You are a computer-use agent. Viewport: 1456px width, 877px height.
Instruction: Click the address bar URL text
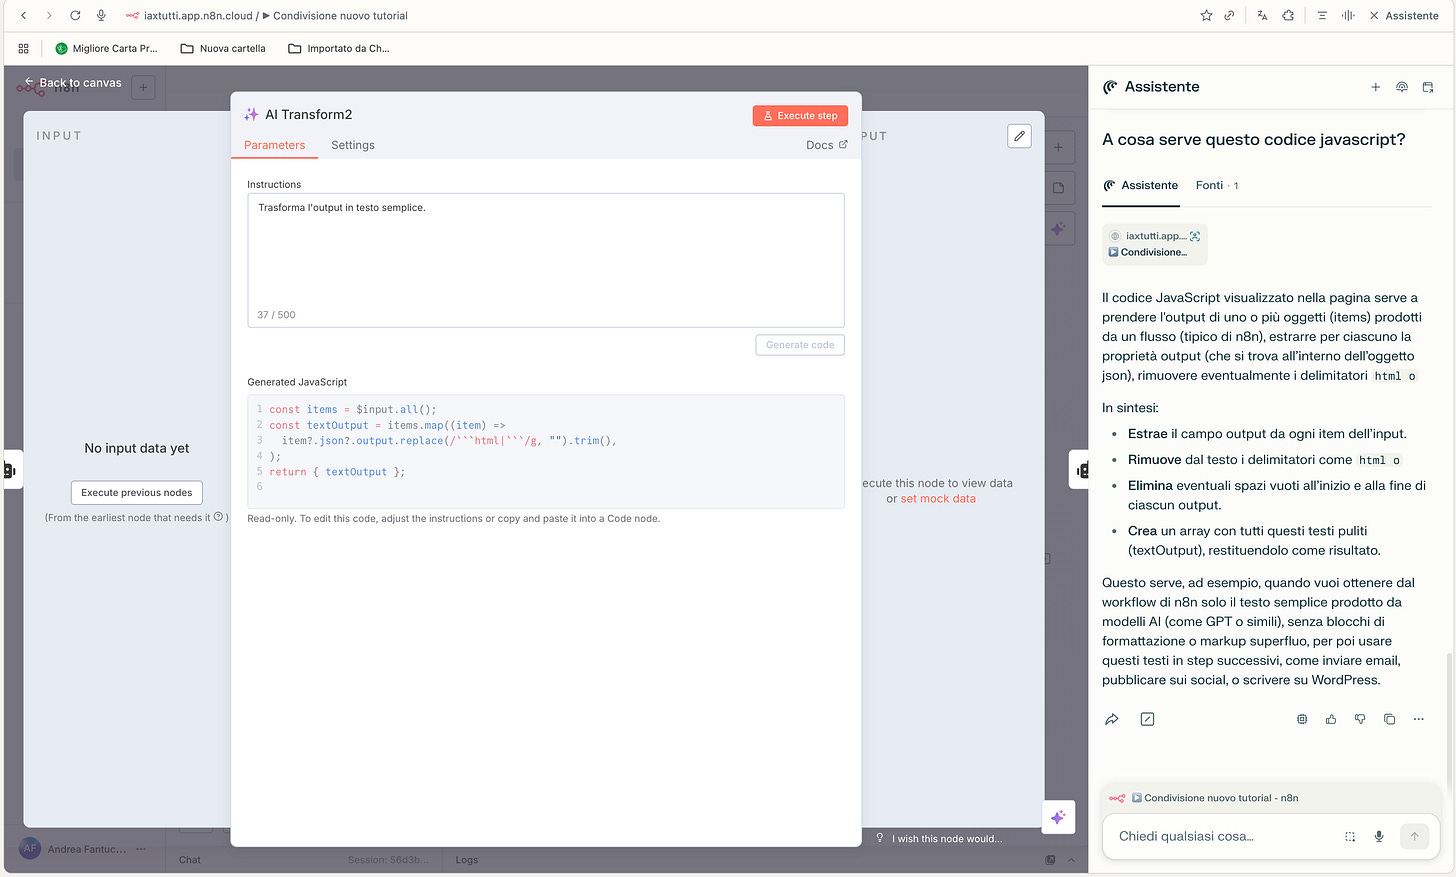275,16
